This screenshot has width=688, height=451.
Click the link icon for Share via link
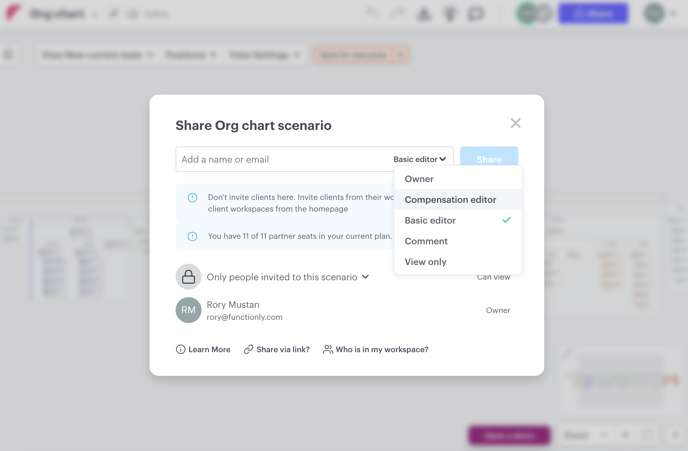248,349
